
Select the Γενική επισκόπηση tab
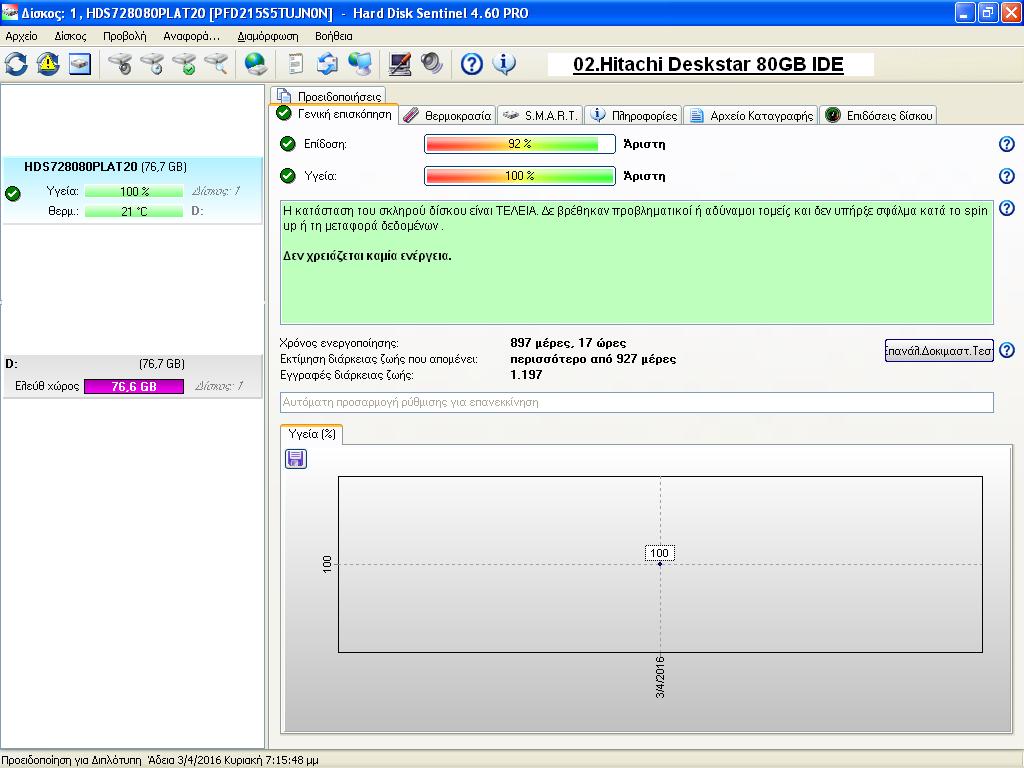(334, 114)
